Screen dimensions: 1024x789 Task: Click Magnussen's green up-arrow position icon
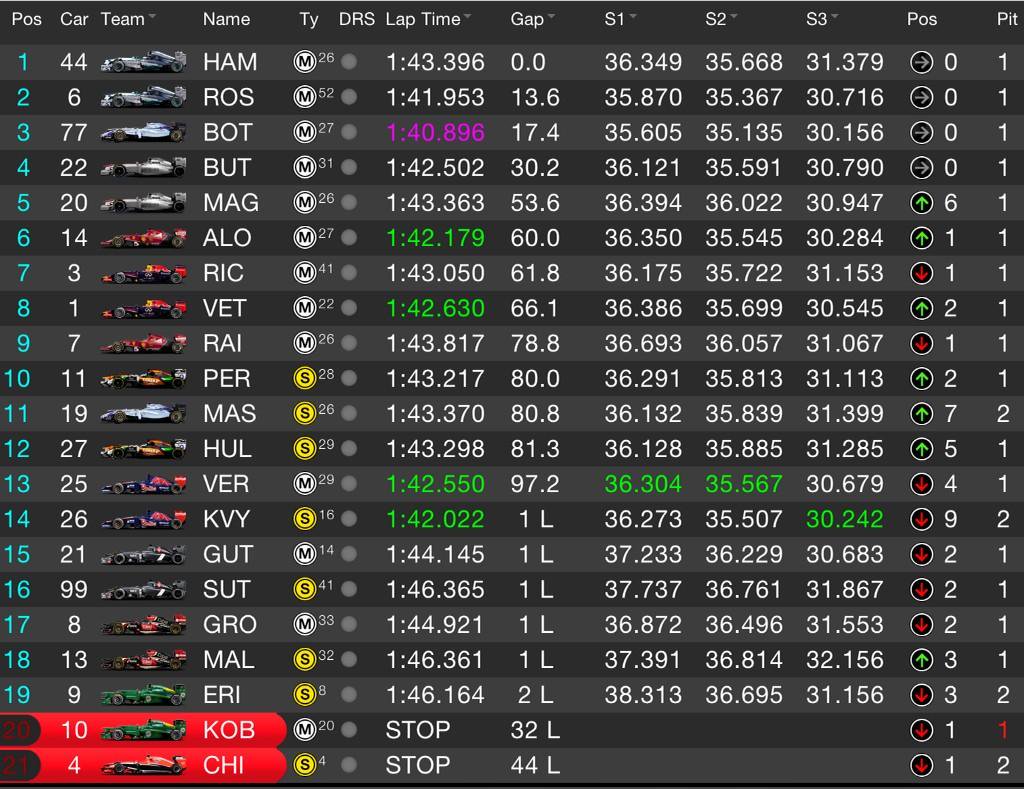[x=921, y=203]
